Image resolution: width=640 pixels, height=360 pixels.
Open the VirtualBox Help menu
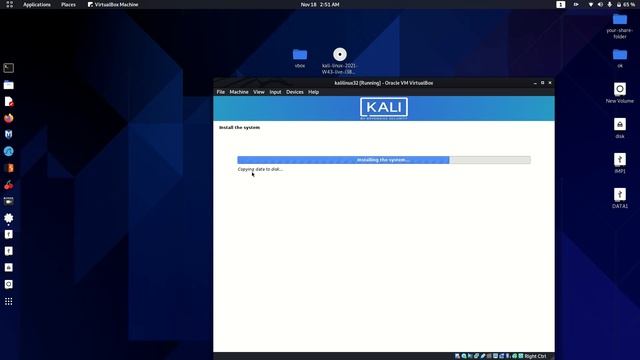(313, 92)
